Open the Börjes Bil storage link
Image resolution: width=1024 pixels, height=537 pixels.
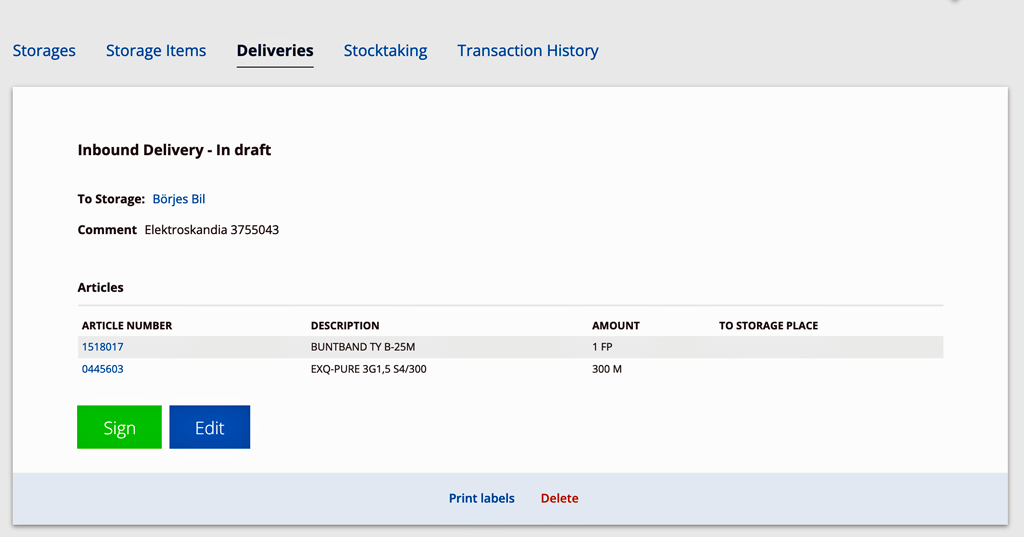click(x=179, y=199)
